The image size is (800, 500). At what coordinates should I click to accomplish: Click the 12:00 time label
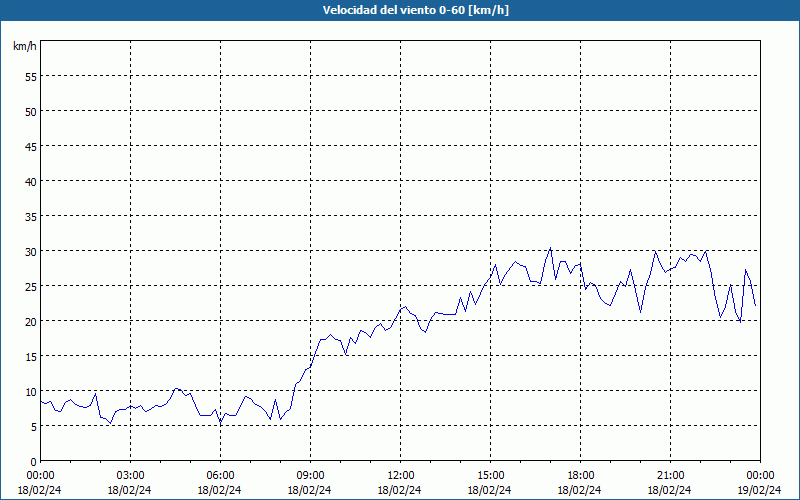[400, 476]
